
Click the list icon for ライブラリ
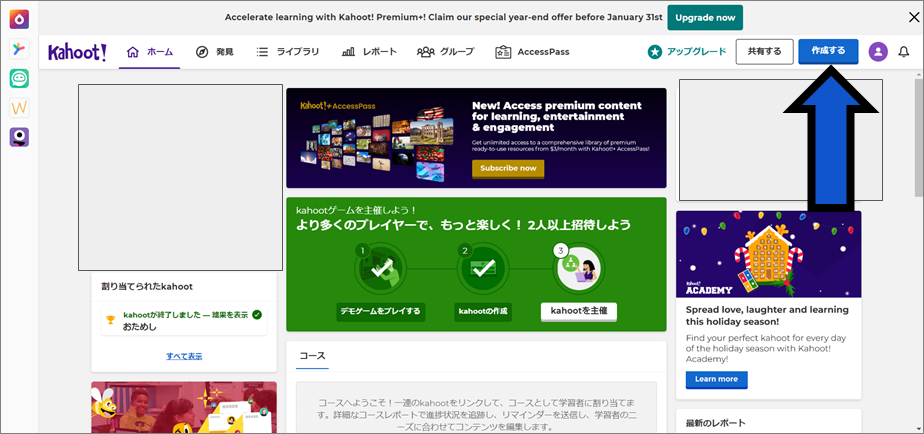tap(262, 52)
